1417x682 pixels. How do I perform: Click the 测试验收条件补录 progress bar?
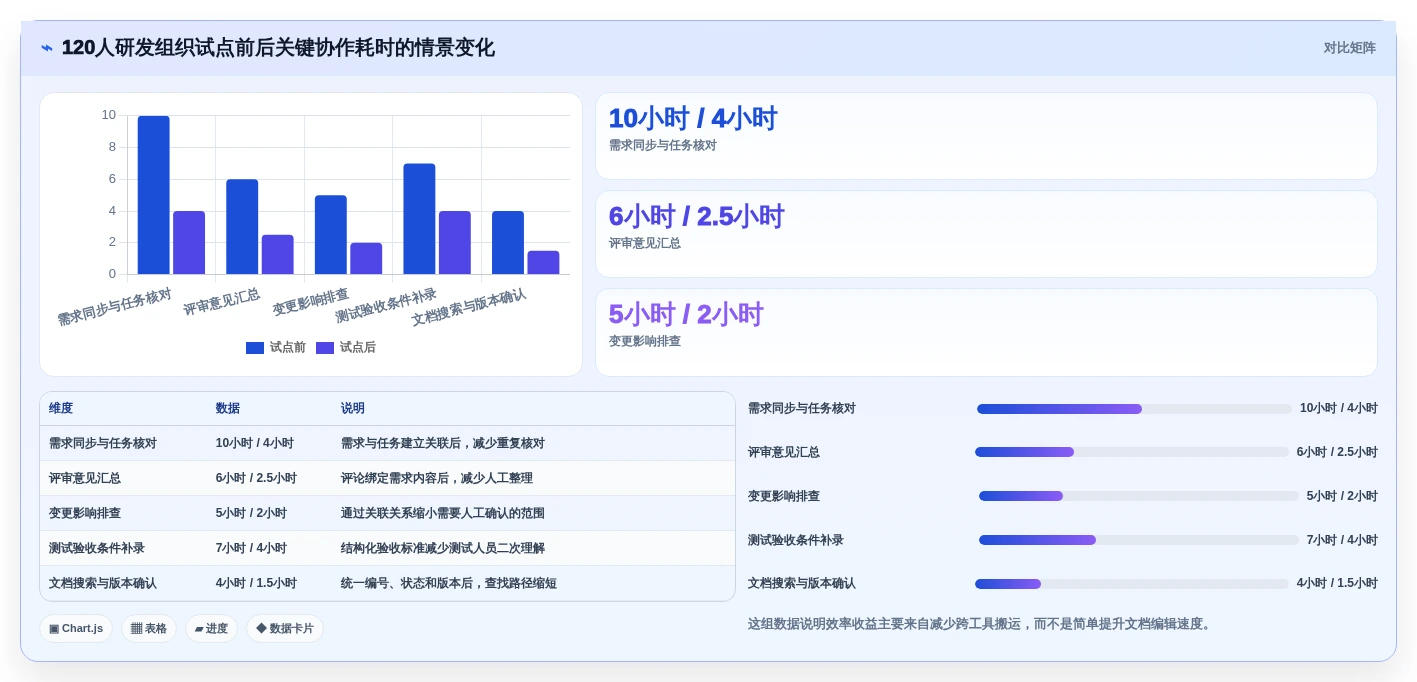1139,540
